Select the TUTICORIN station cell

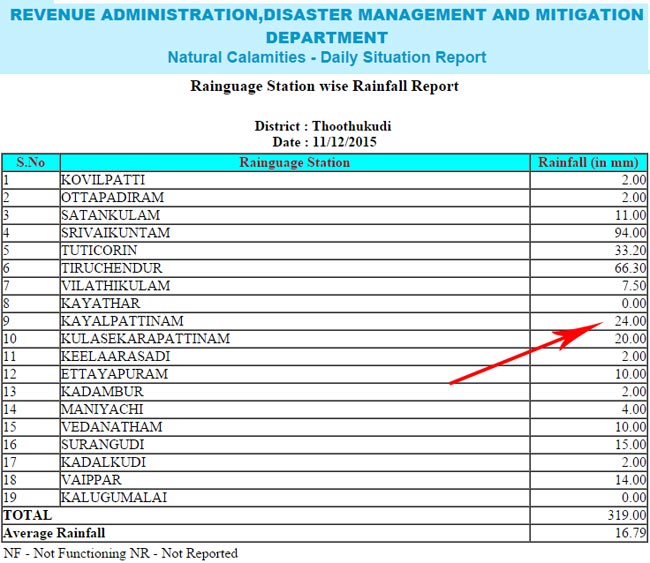(295, 250)
